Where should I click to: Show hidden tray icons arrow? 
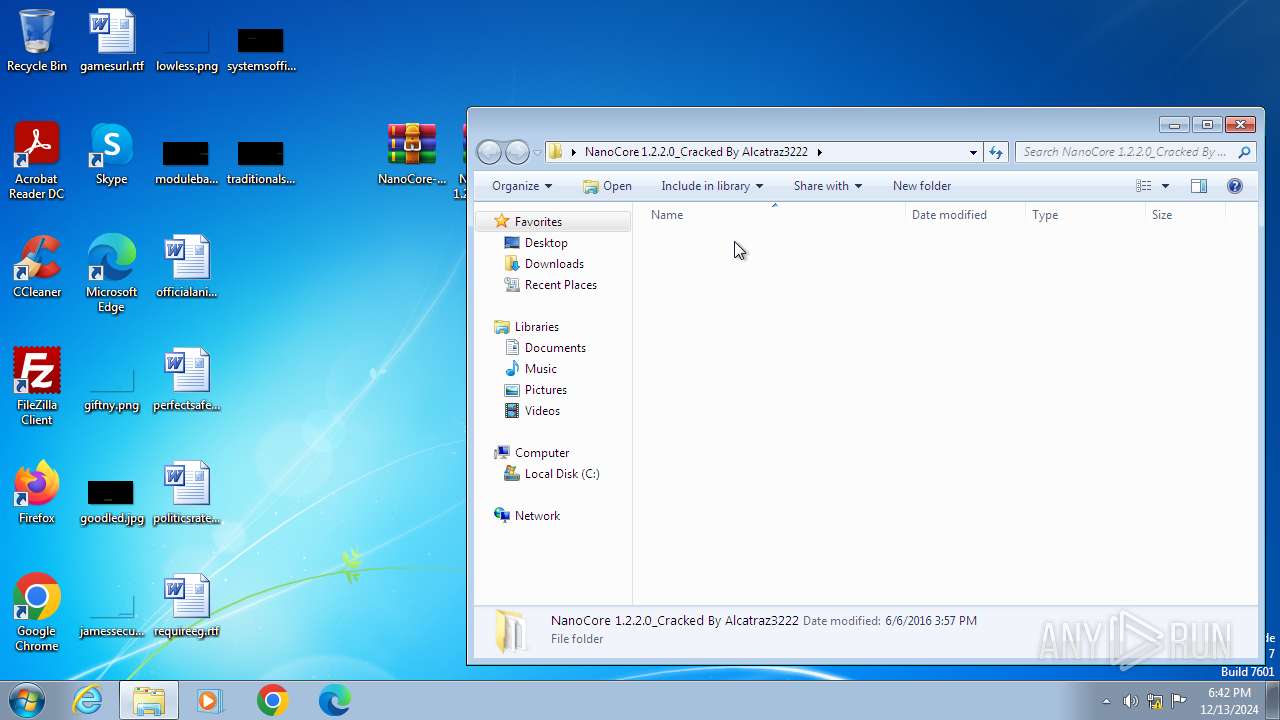tap(1106, 701)
